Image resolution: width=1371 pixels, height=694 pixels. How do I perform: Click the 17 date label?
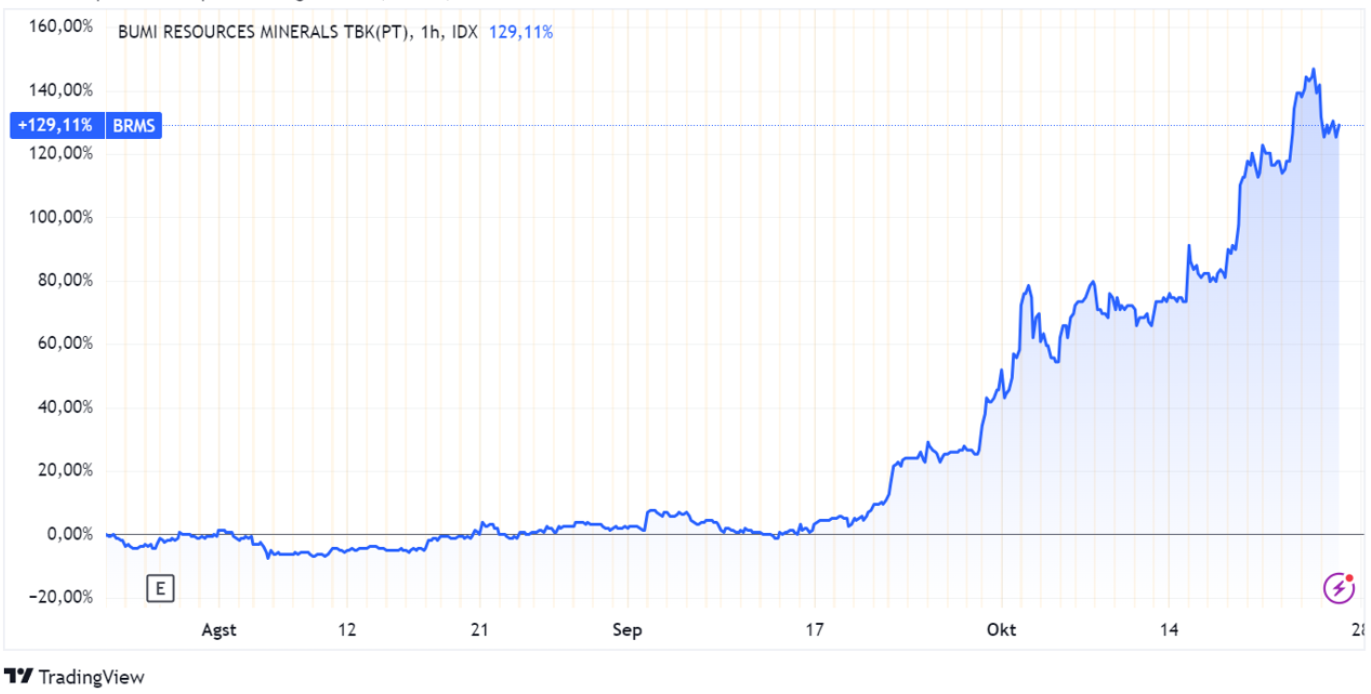[x=814, y=630]
